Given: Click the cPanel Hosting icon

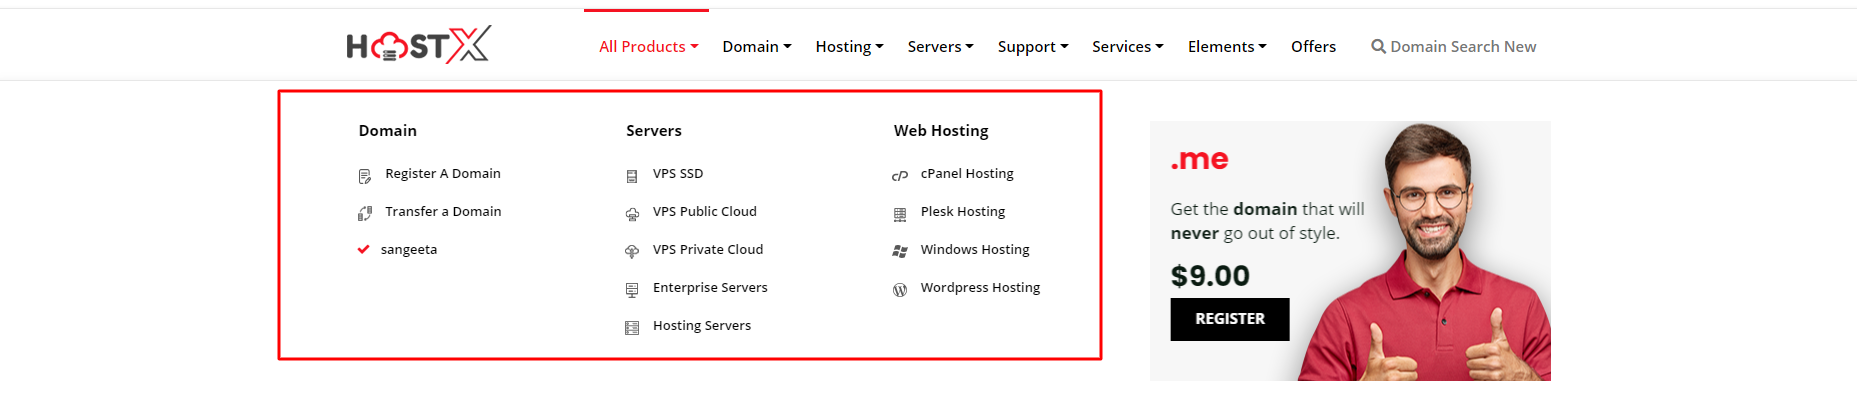Looking at the screenshot, I should (x=900, y=176).
